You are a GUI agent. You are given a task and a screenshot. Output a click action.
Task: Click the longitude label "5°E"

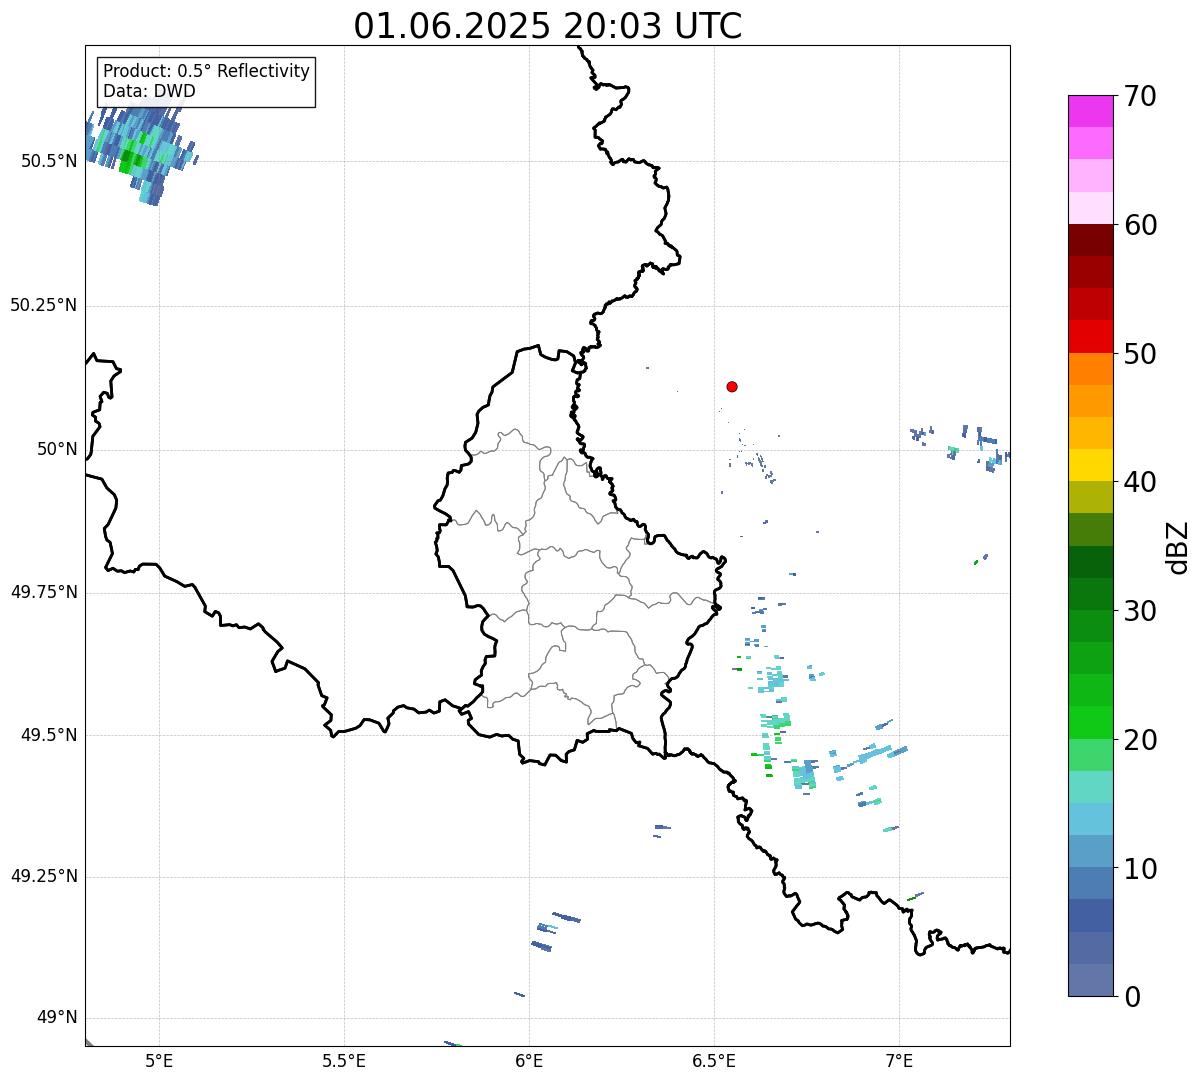[x=159, y=1061]
